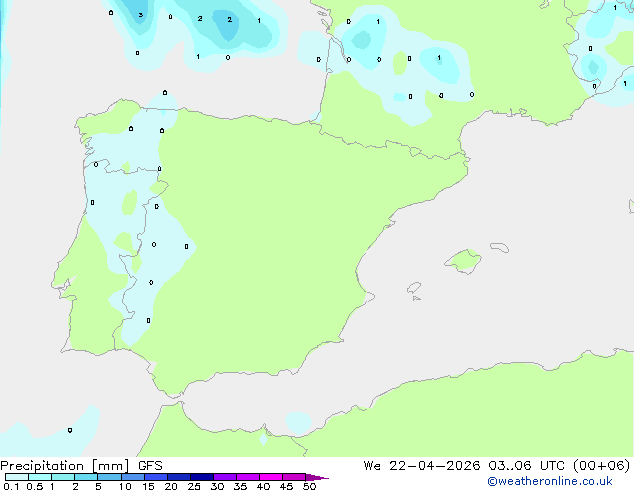Click the 0.5–1 mm legend color swatch
The image size is (634, 490).
point(40,477)
